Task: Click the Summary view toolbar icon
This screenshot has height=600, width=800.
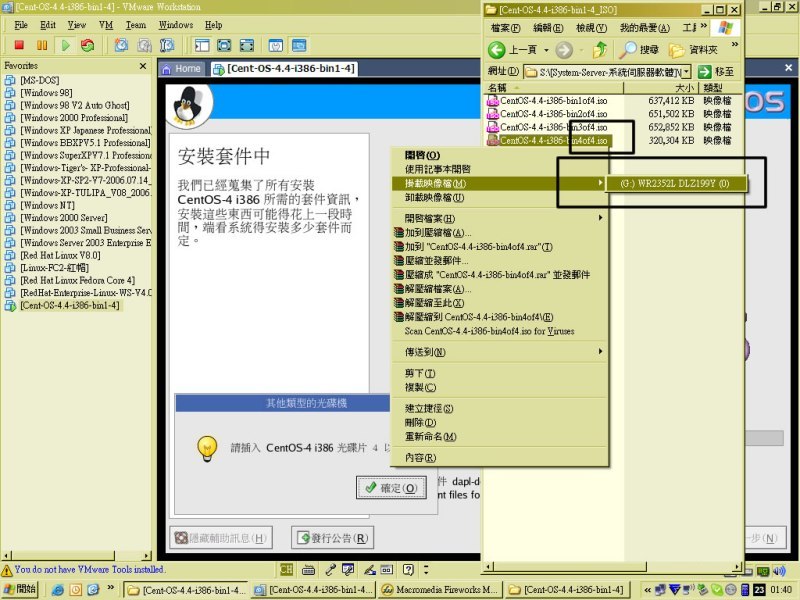Action: pos(276,45)
